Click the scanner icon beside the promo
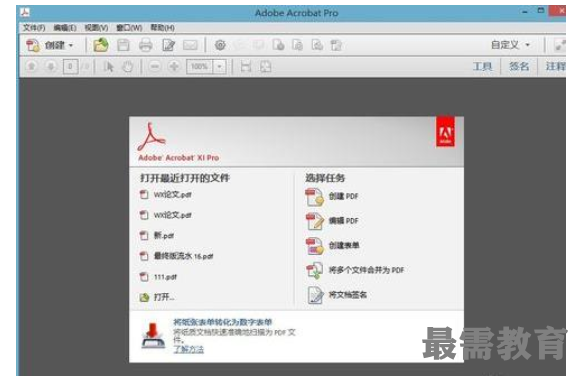574x383 pixels. (x=153, y=335)
